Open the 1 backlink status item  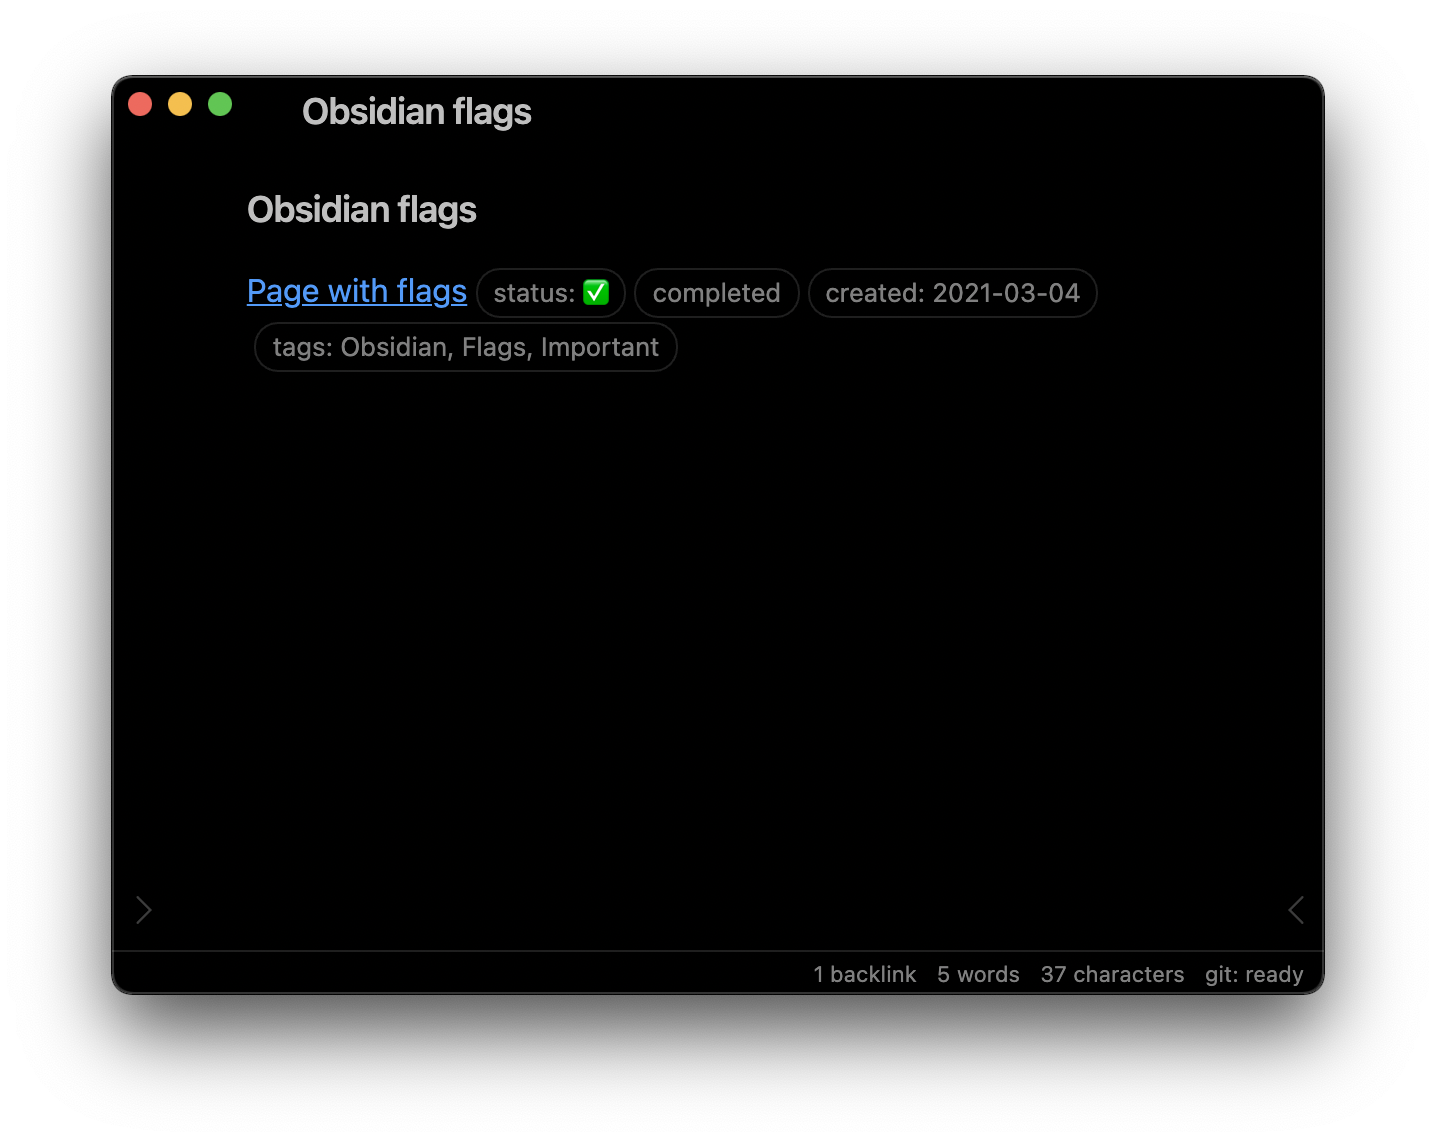(865, 974)
